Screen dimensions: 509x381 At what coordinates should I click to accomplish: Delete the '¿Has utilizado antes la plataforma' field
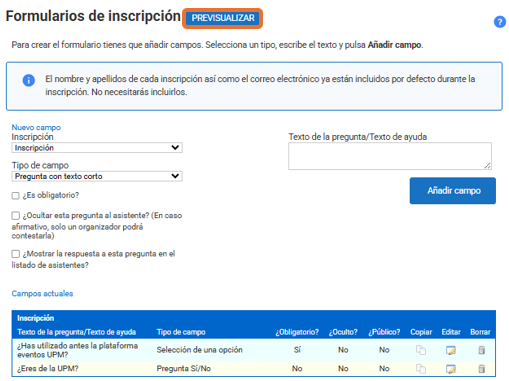(x=481, y=350)
